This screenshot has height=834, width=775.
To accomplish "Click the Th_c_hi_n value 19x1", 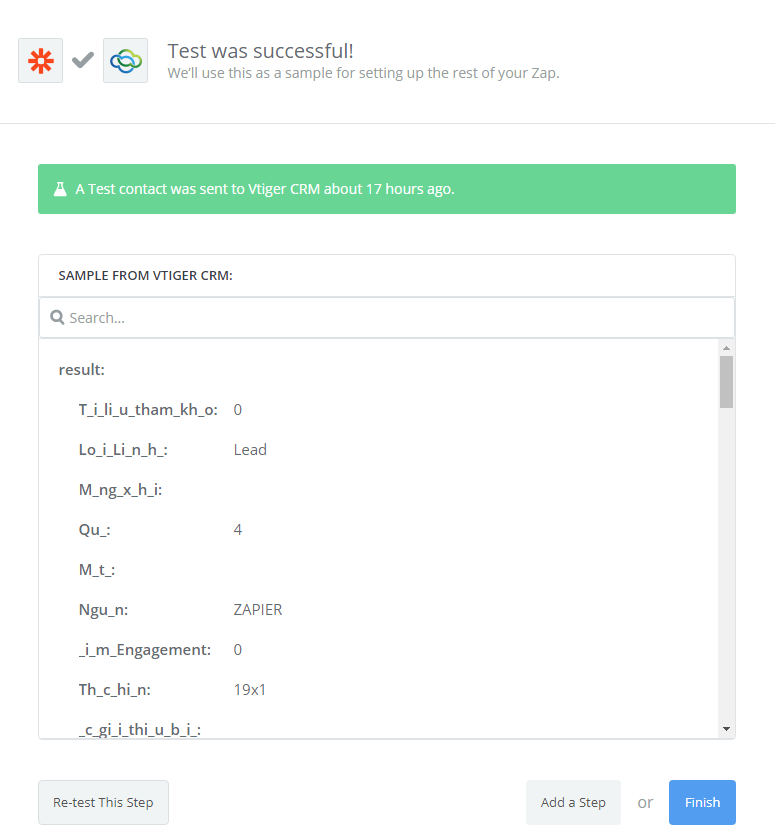I will (x=250, y=690).
